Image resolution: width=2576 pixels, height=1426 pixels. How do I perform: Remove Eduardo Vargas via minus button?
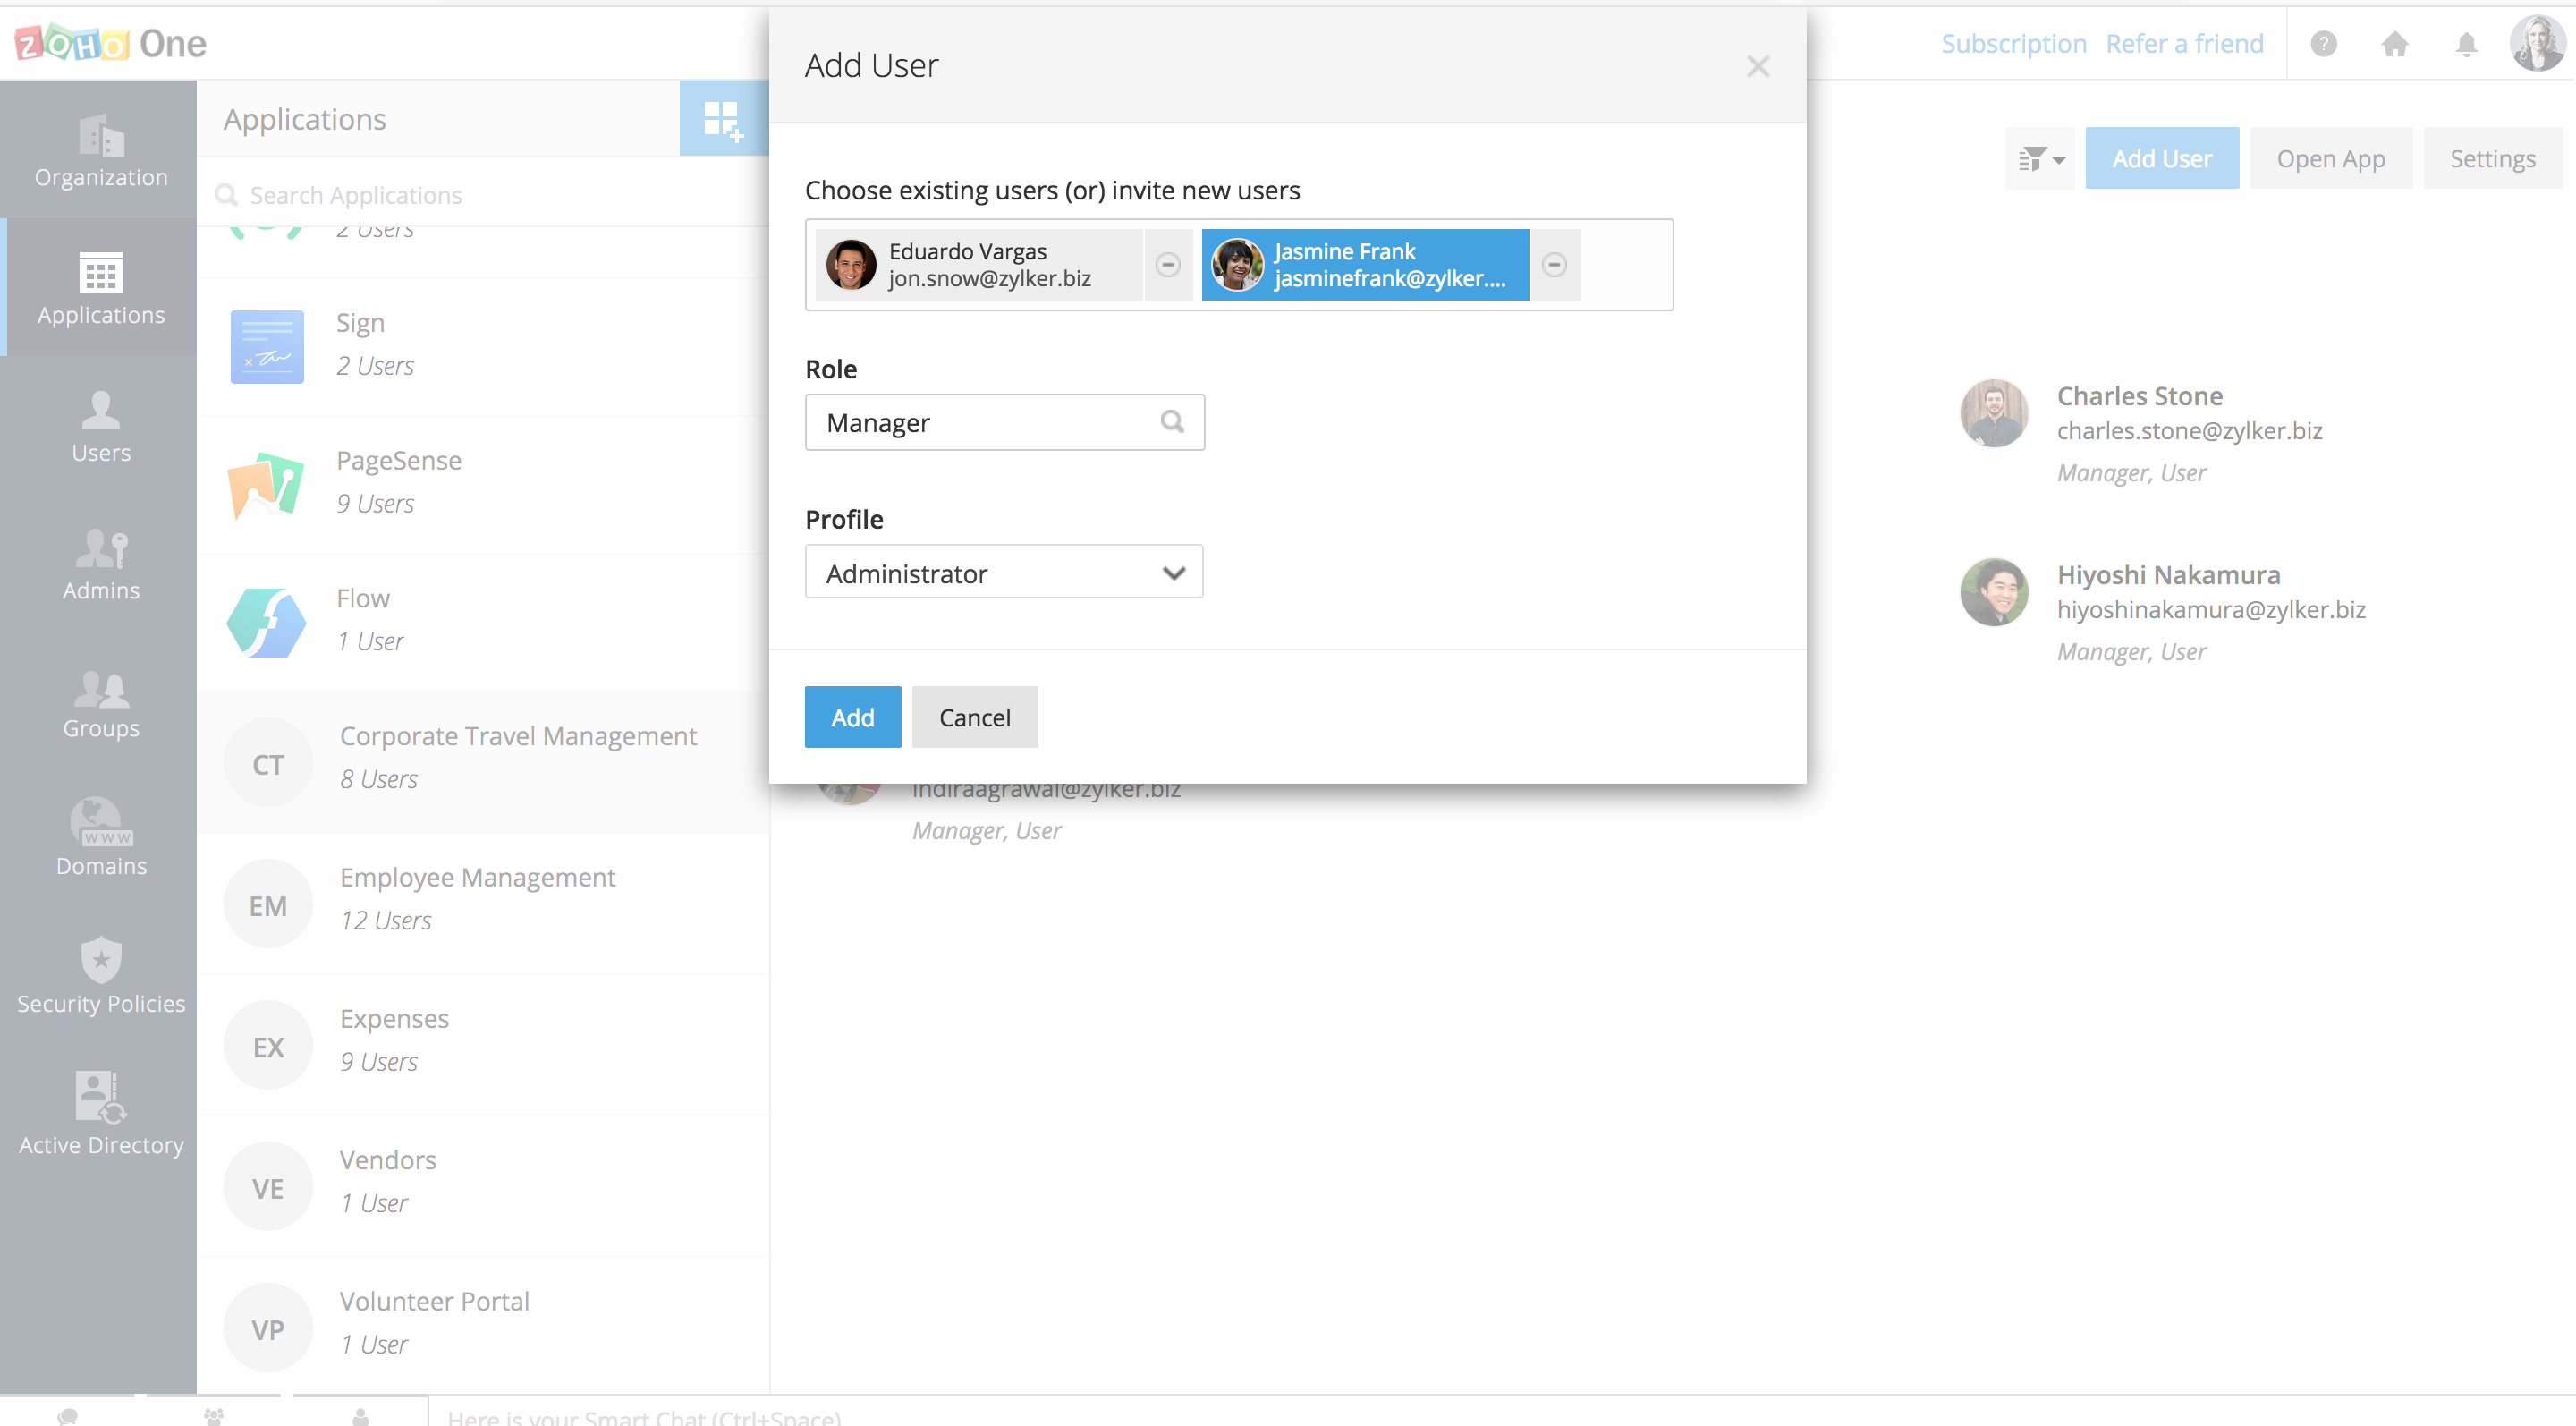[x=1167, y=264]
